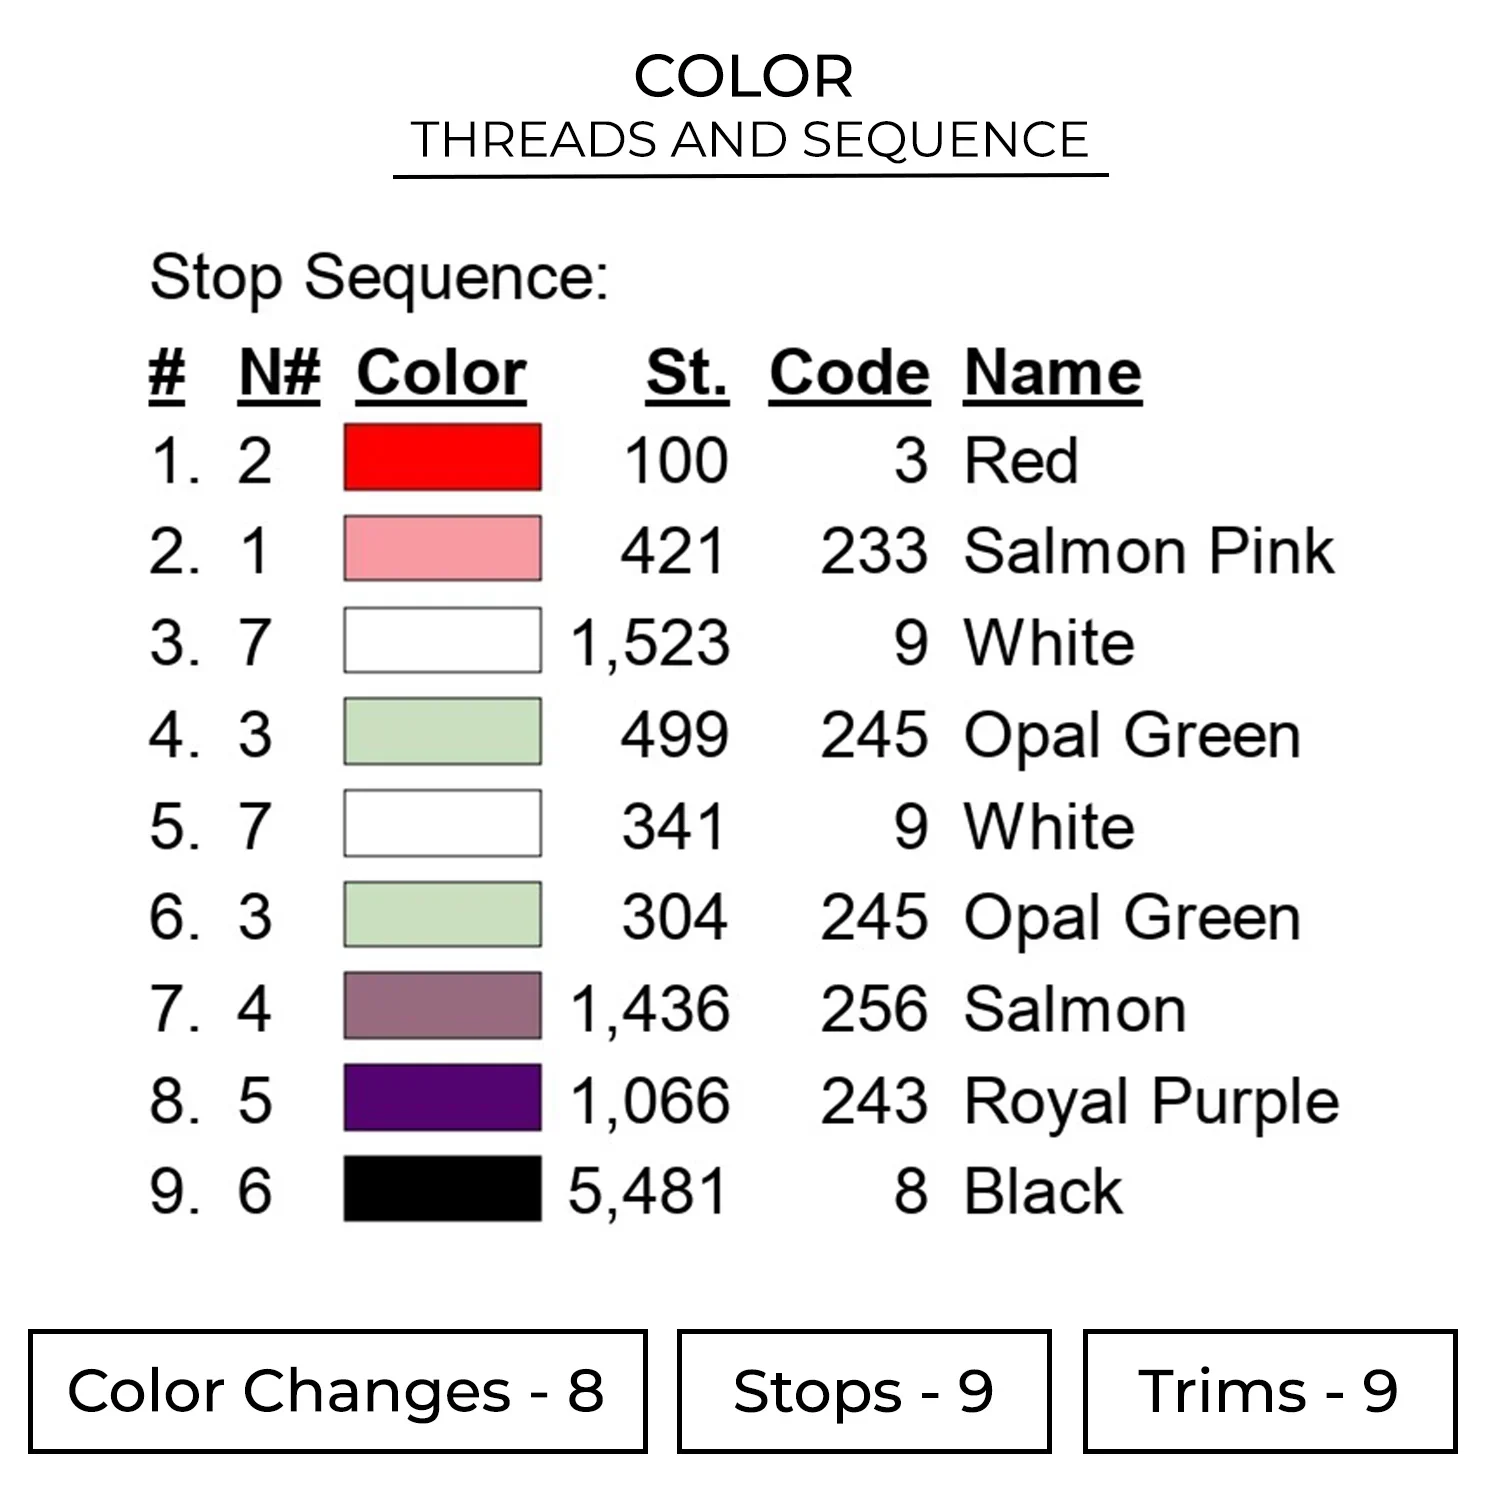Click the Salmon mauve color swatch

pos(442,1006)
